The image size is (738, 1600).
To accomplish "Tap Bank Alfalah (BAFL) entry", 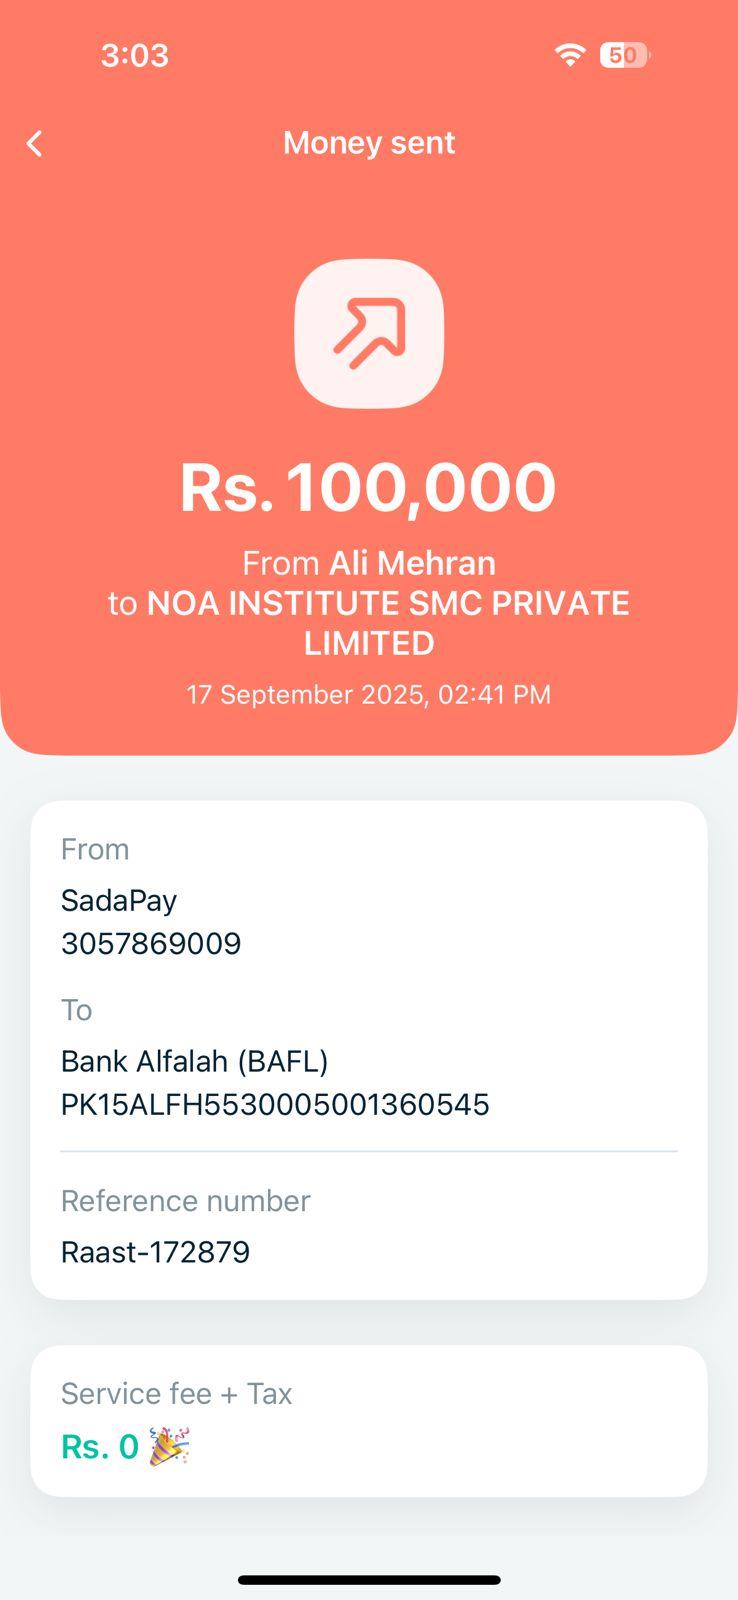I will pyautogui.click(x=195, y=1060).
